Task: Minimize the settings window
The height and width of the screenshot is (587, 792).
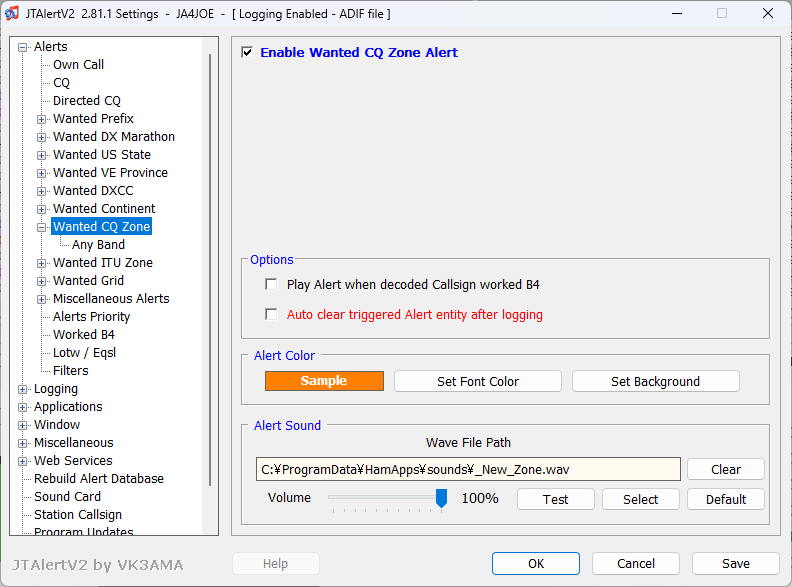Action: tap(677, 14)
